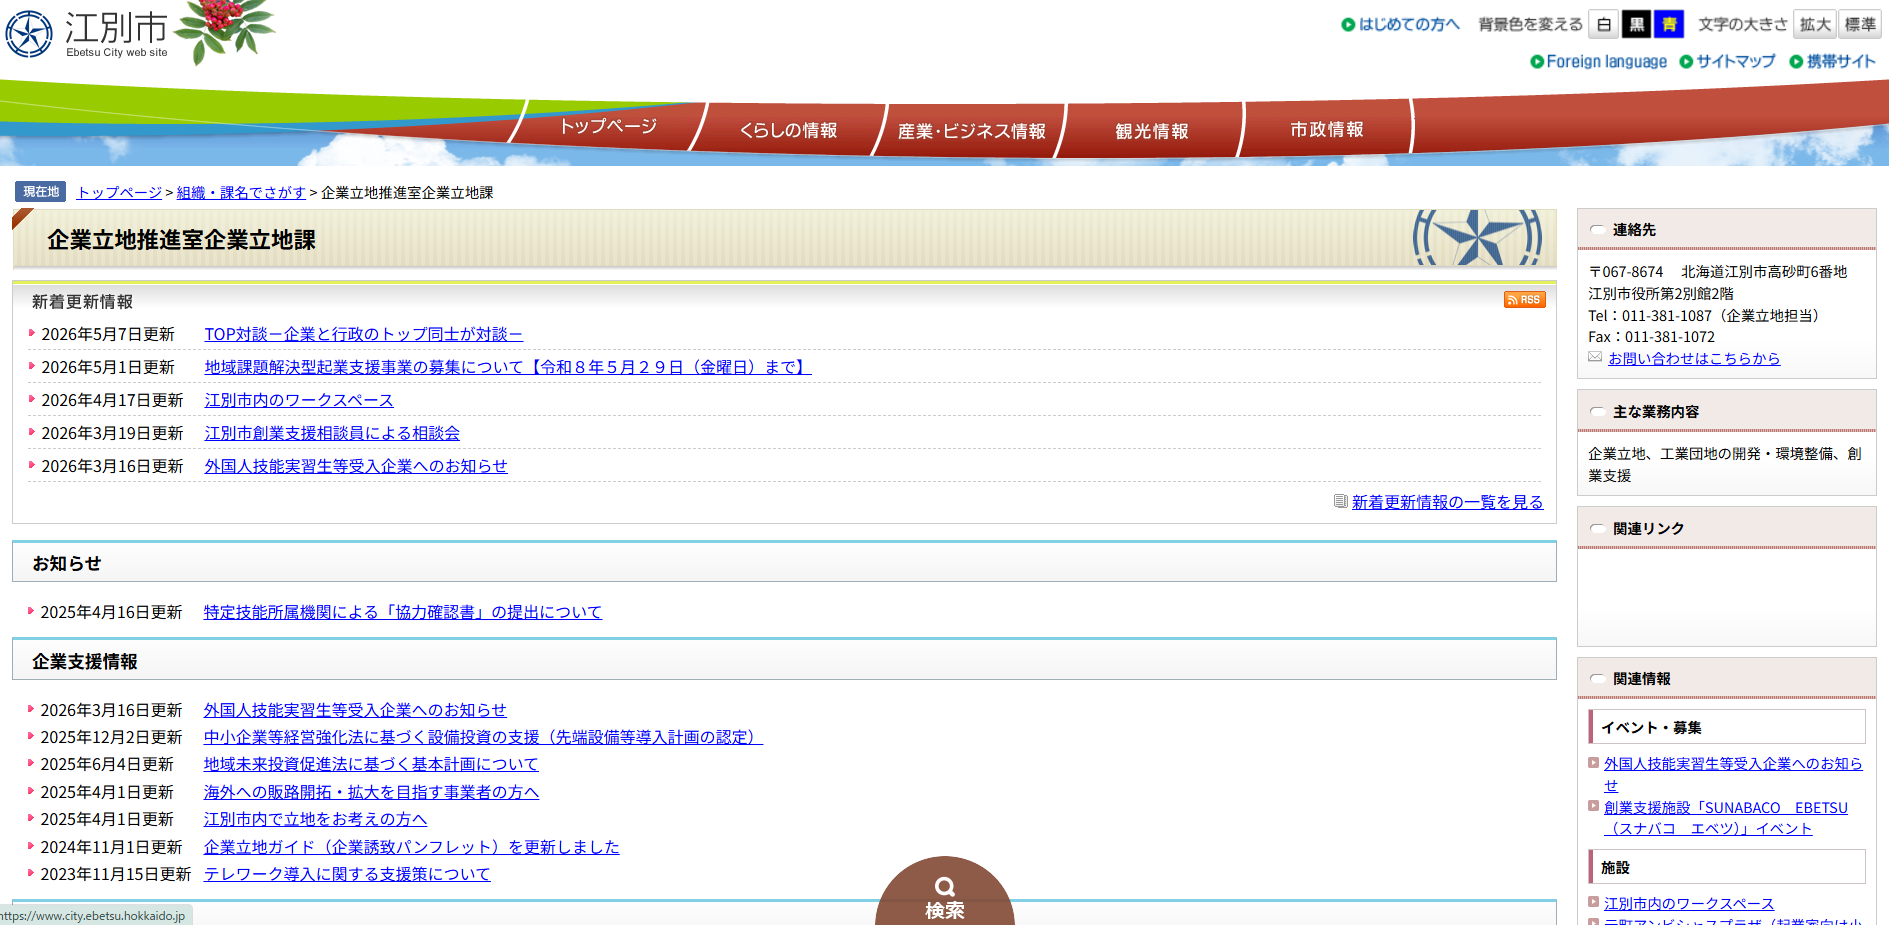1889x925 pixels.
Task: View all updates via 新着更新情報の一覧を見る
Action: click(1447, 502)
